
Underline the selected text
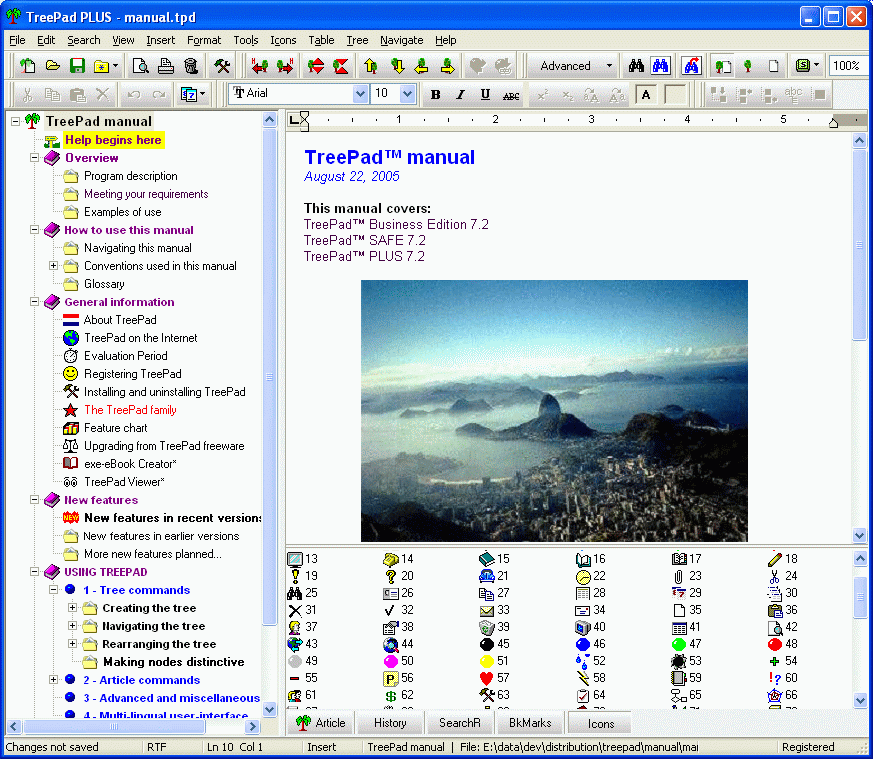coord(485,95)
